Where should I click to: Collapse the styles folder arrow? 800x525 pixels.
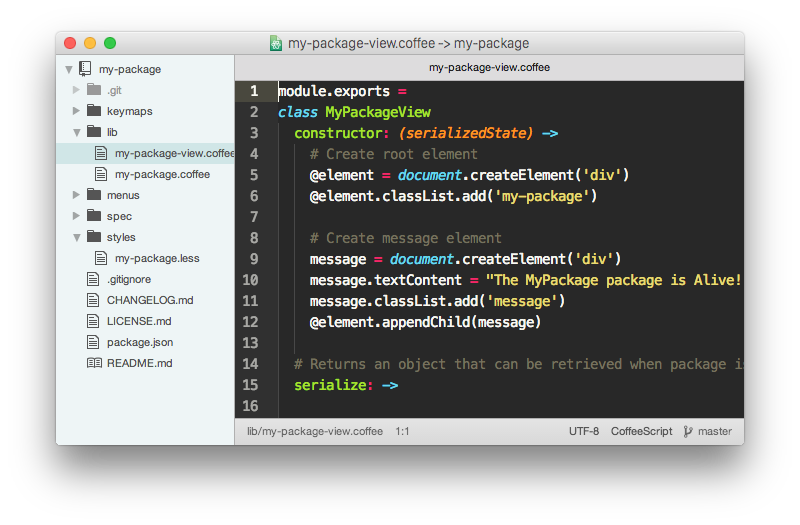point(77,237)
